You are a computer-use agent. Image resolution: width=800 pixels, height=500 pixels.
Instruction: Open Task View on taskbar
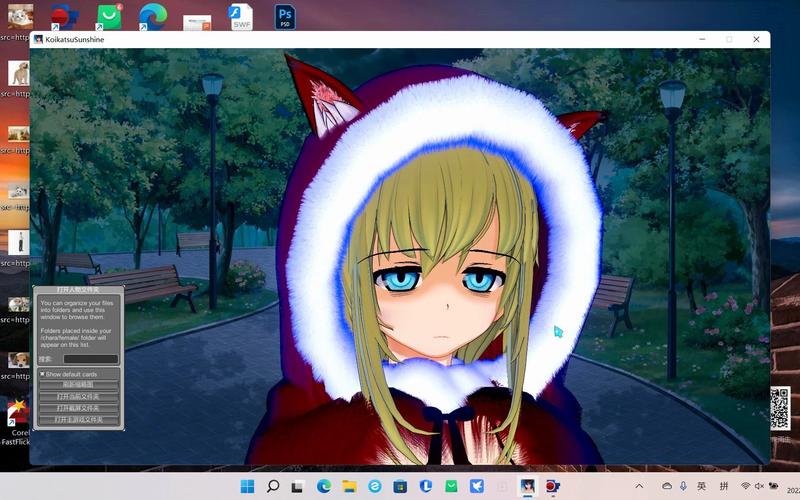click(298, 486)
